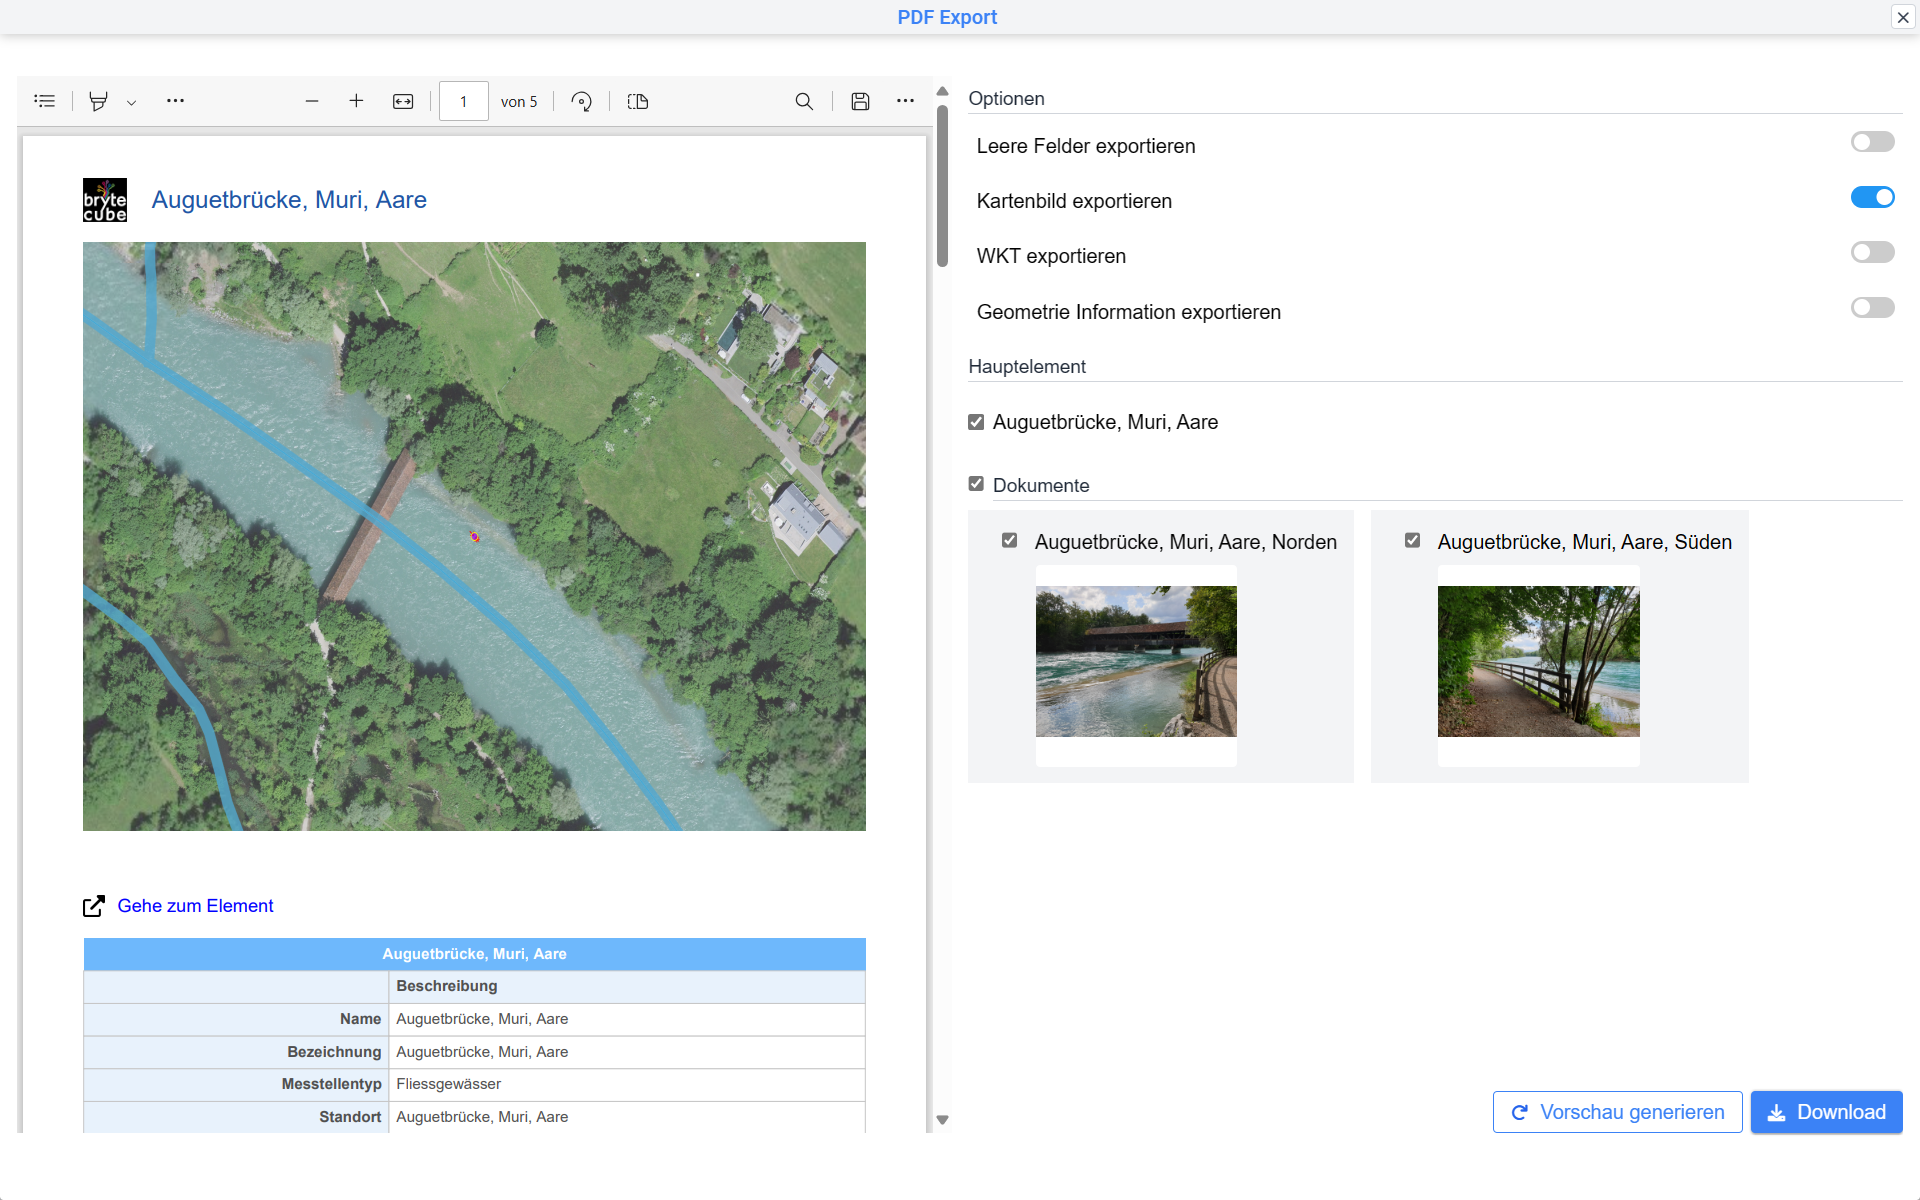Open the PDF search tool
Screen dimensions: 1920x1200
804,101
